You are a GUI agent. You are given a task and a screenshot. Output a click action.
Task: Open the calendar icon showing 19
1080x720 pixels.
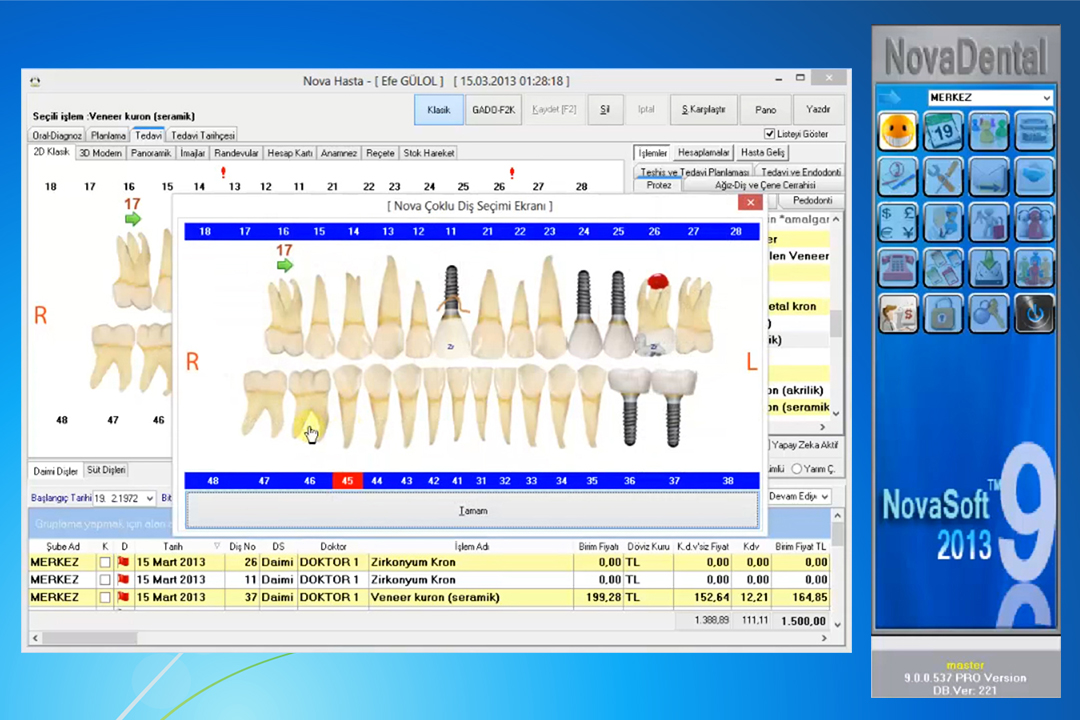[942, 132]
